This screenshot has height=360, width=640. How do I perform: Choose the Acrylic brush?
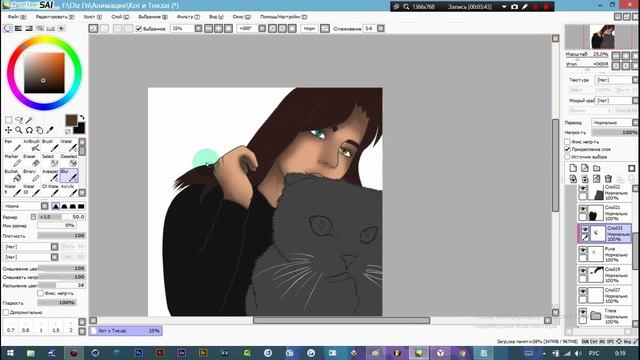click(69, 190)
